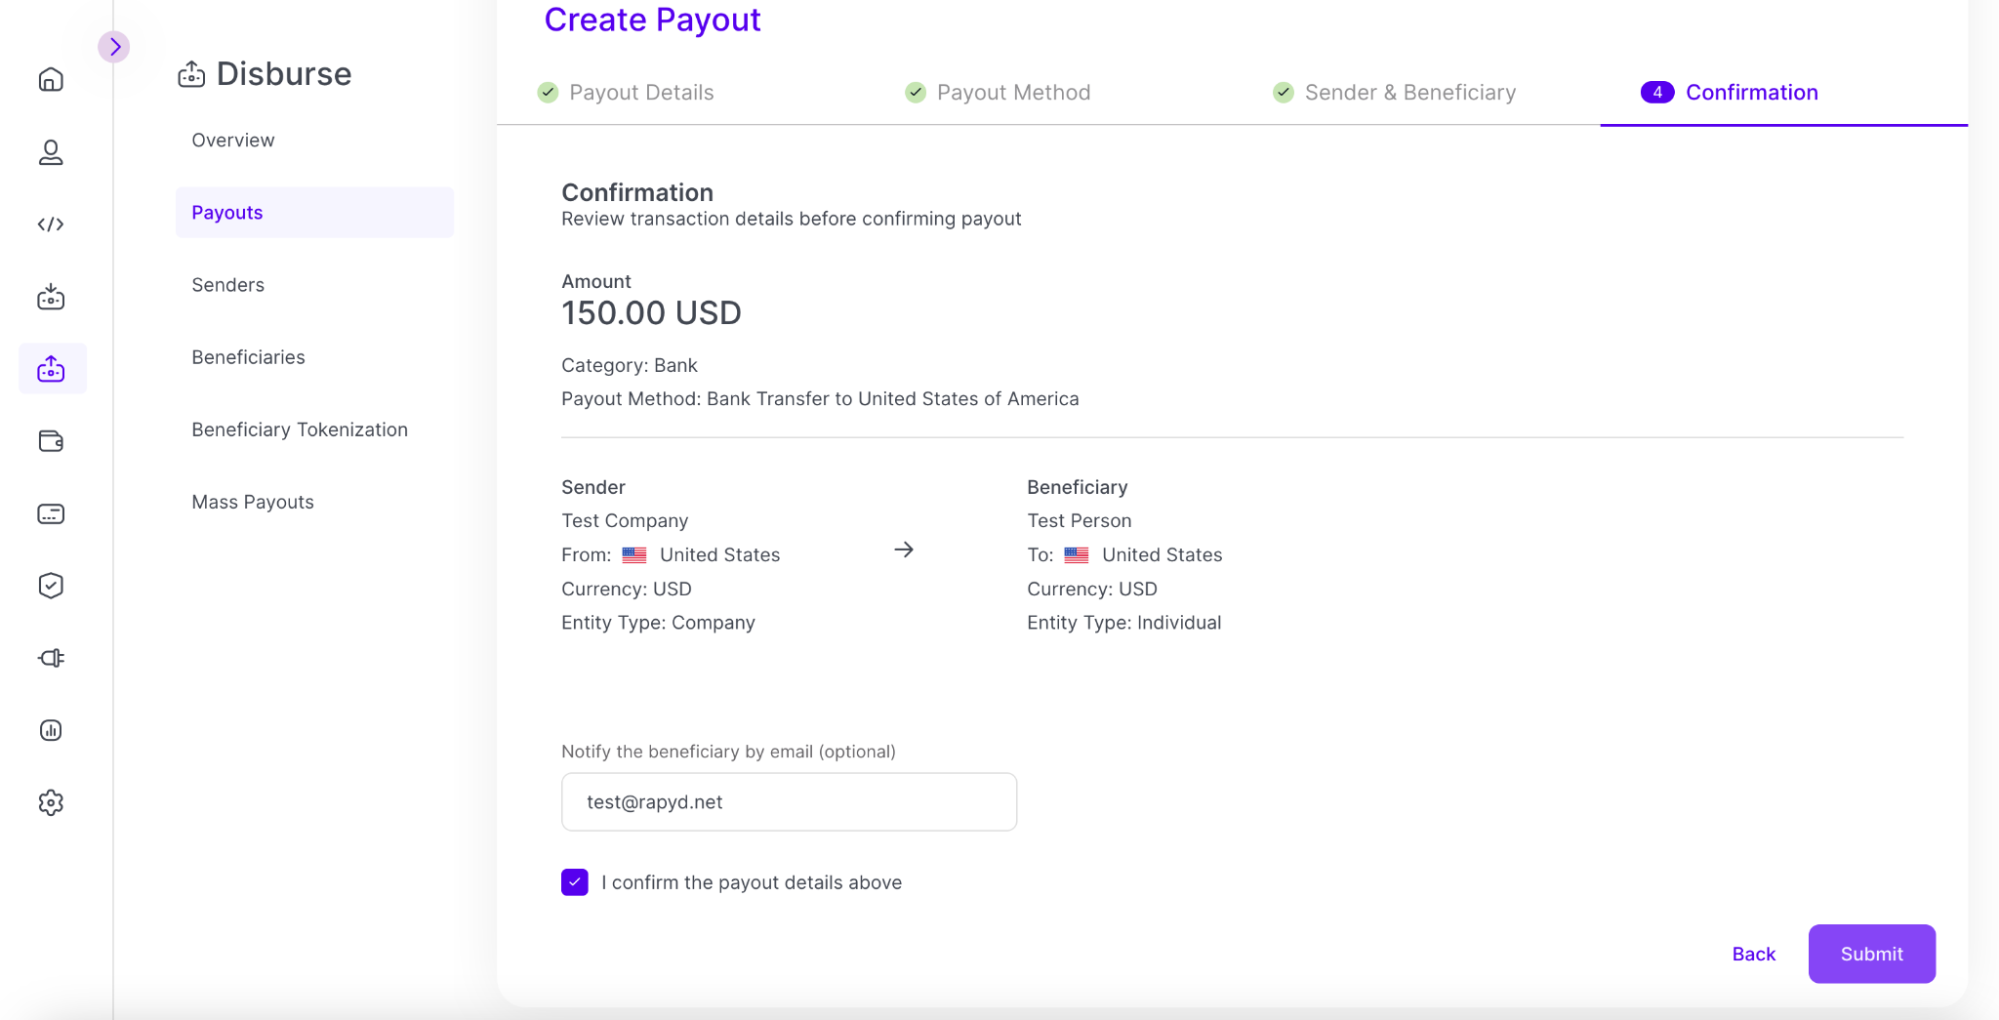Open the Wallet icon in sidebar
The width and height of the screenshot is (1999, 1020).
coord(51,441)
